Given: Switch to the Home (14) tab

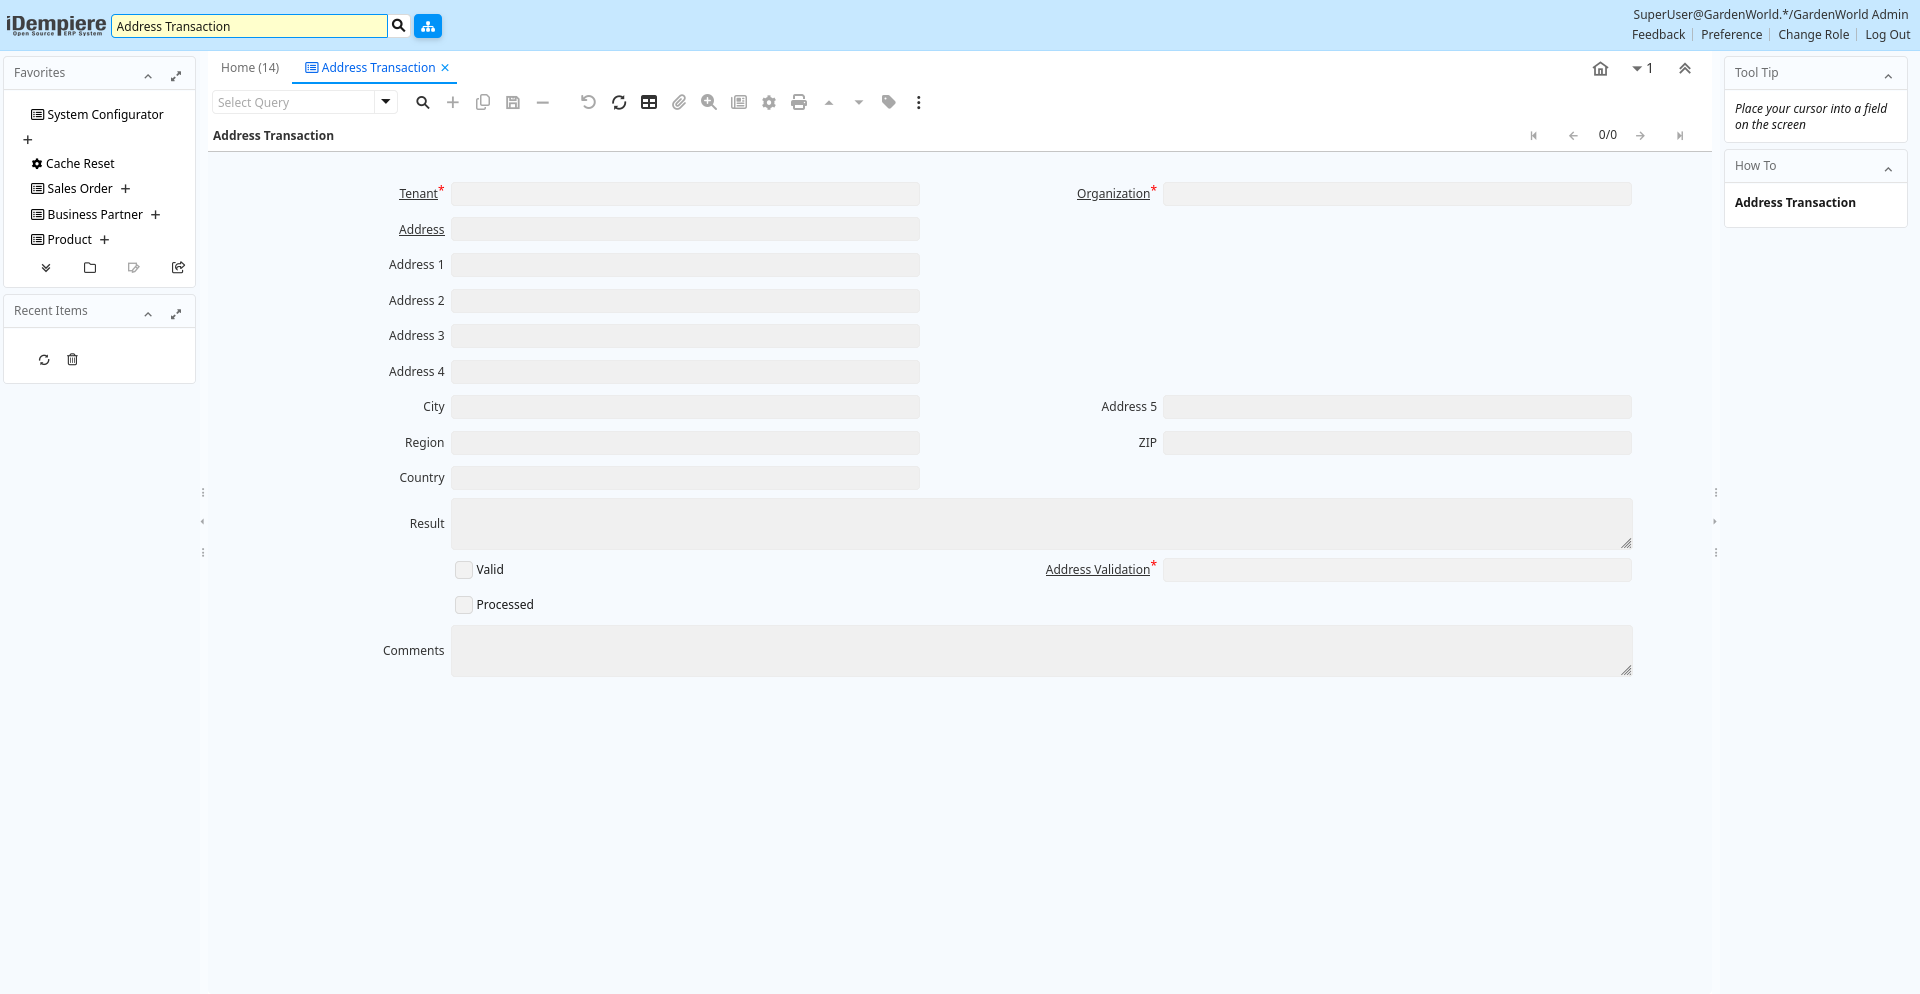Looking at the screenshot, I should coord(250,68).
